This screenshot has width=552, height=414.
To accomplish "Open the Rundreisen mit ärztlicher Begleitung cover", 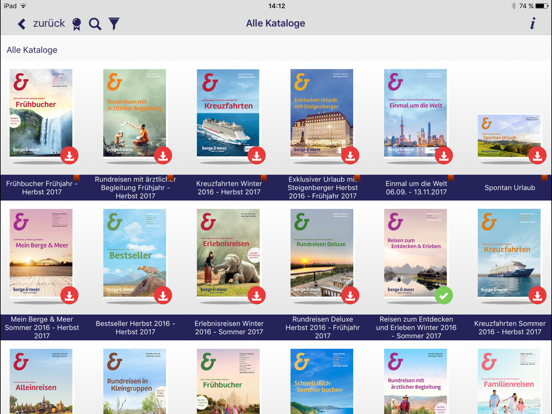I will coord(134,113).
